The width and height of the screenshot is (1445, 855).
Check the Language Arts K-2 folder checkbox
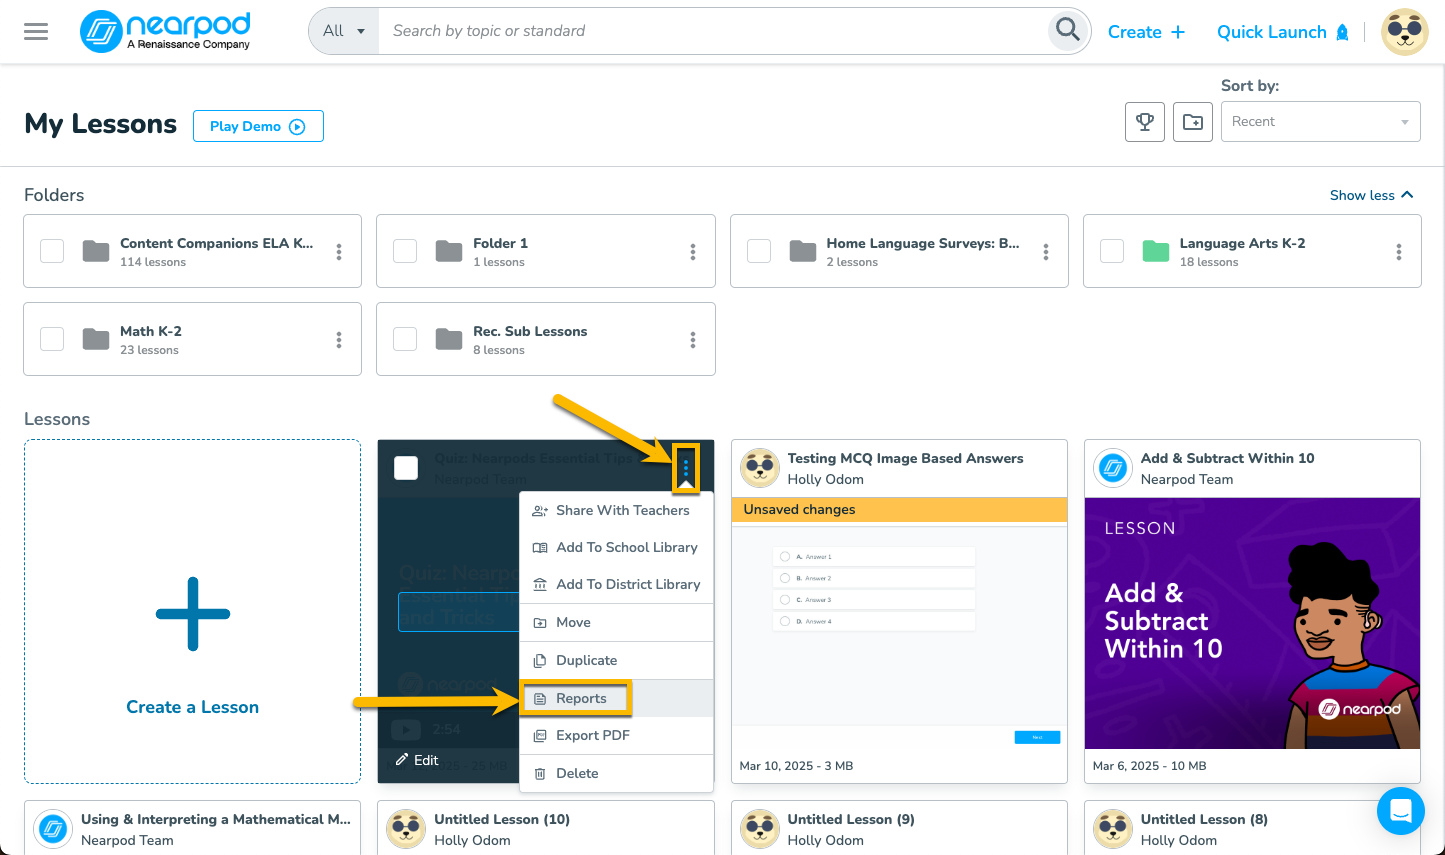click(x=1112, y=251)
